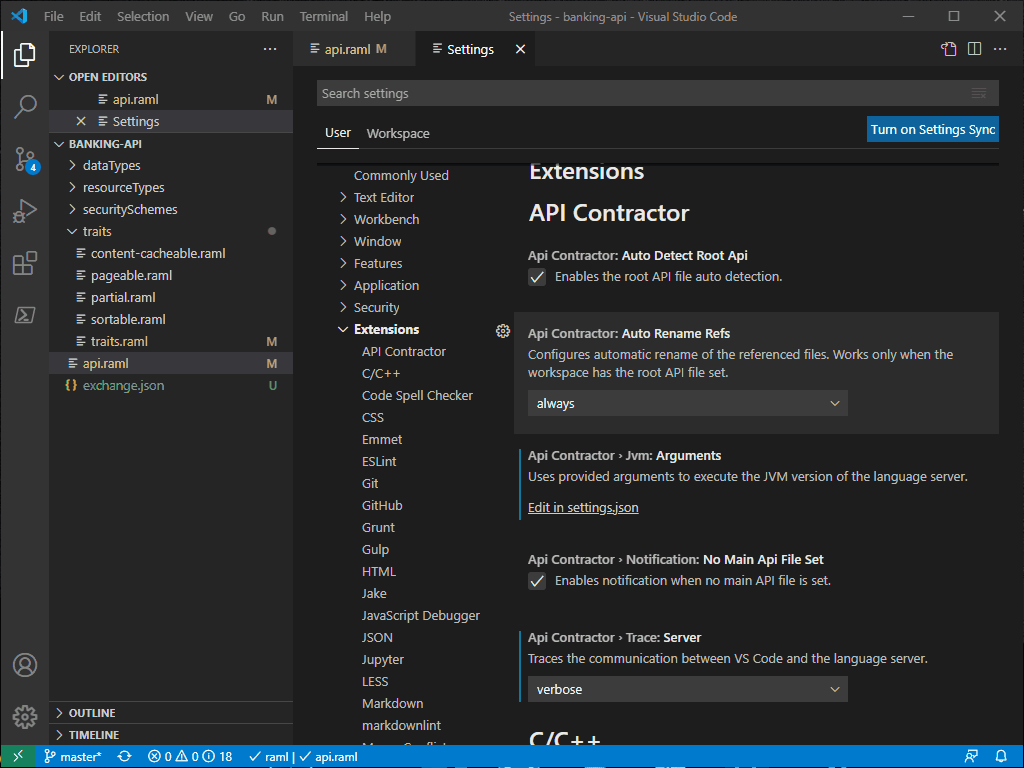Screen dimensions: 1024x768
Task: Click Edit in settings.json link
Action: coord(583,507)
